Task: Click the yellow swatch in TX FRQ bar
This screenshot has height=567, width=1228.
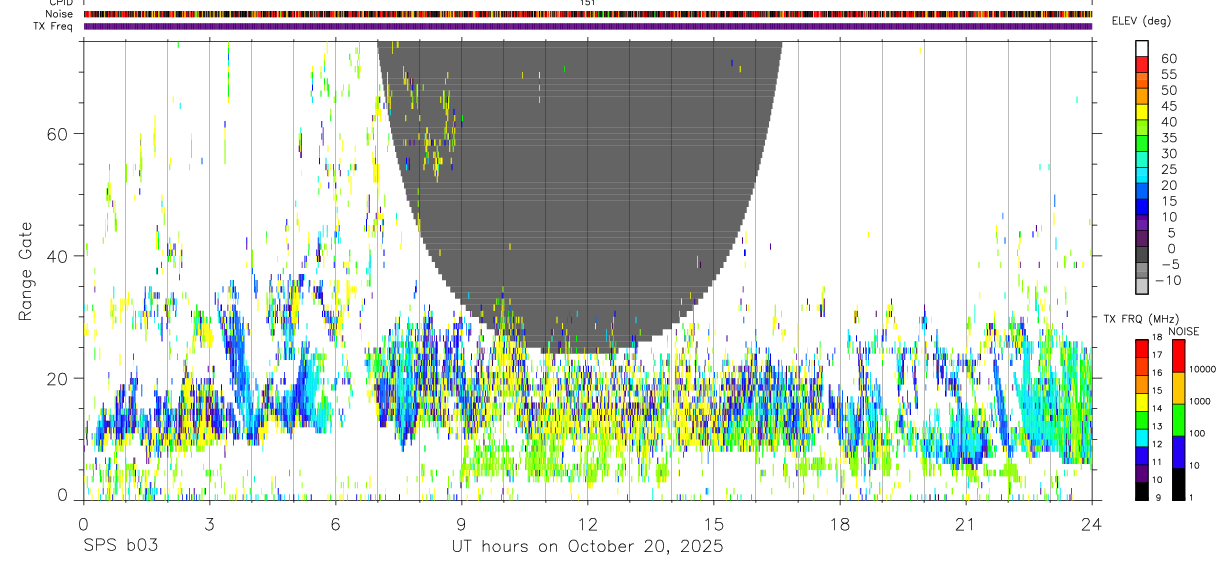Action: pyautogui.click(x=1142, y=402)
